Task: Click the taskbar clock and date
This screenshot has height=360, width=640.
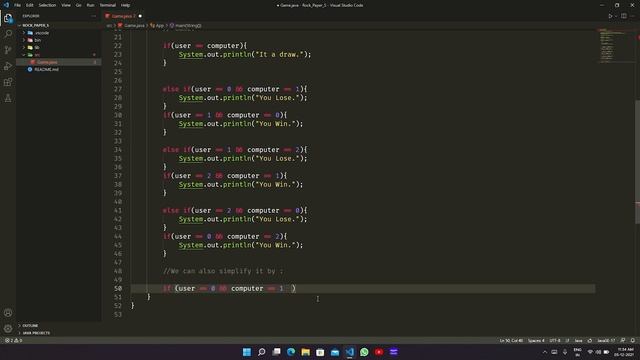Action: coord(624,352)
